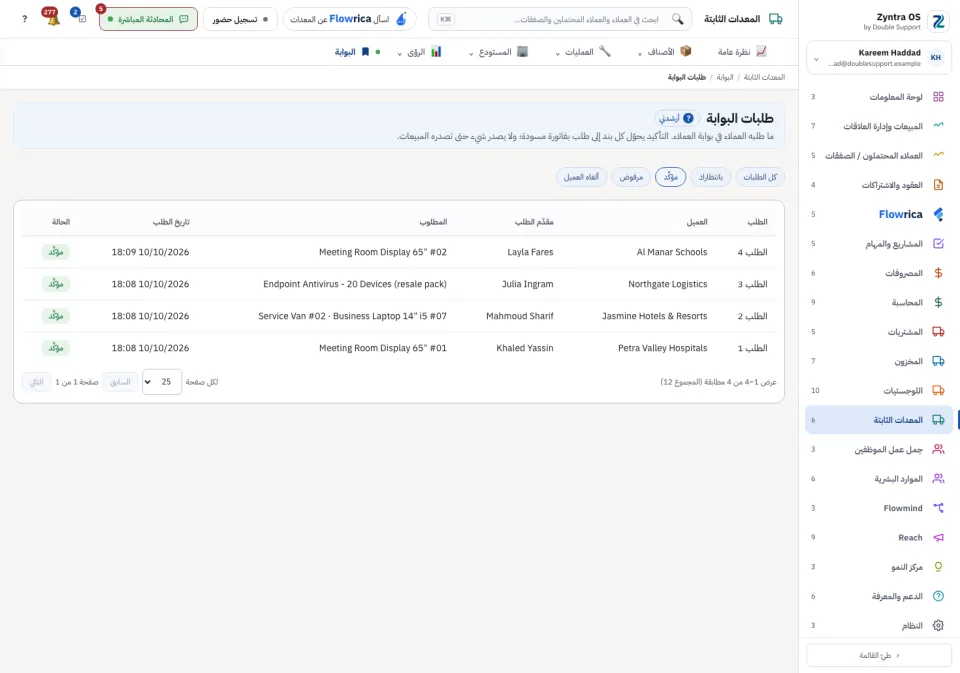Click the المحاسبة green dollar icon
Image resolution: width=960 pixels, height=673 pixels.
(x=938, y=303)
